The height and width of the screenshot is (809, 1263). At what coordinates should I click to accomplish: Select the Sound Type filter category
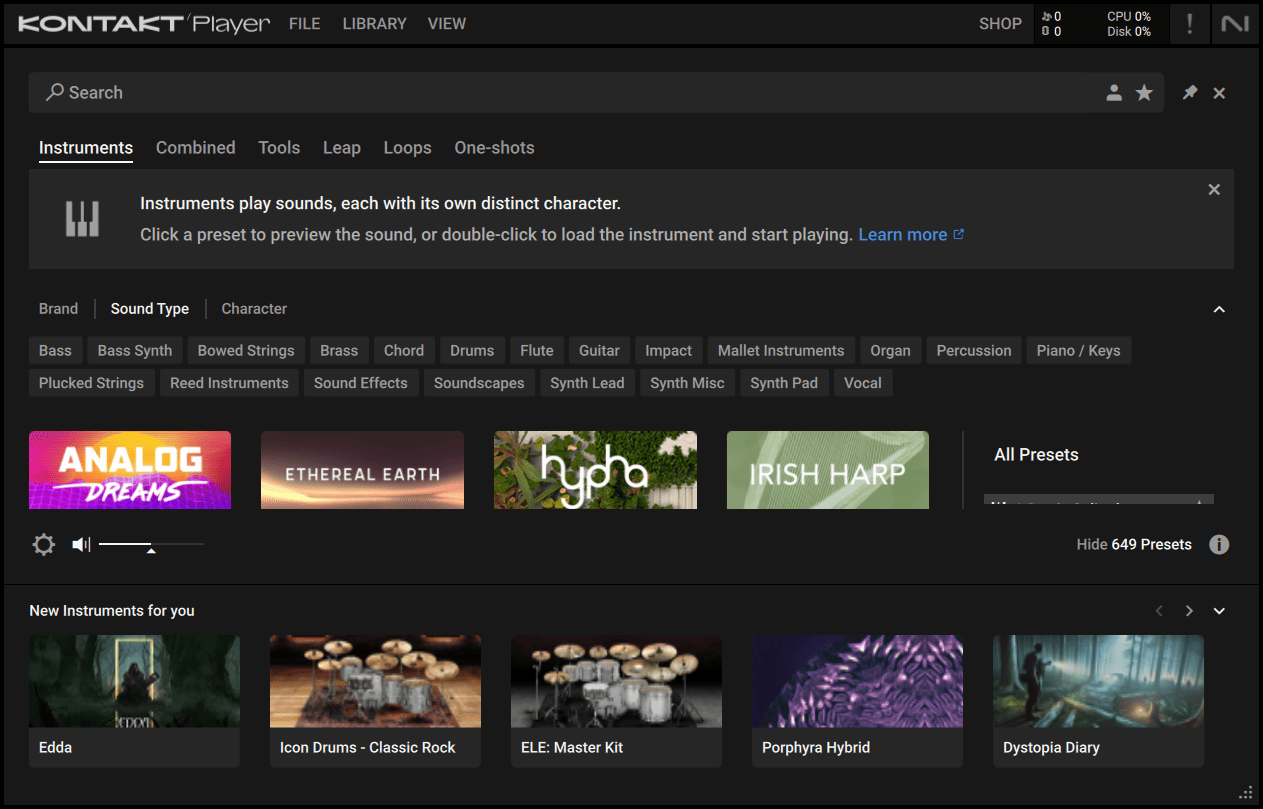(150, 309)
